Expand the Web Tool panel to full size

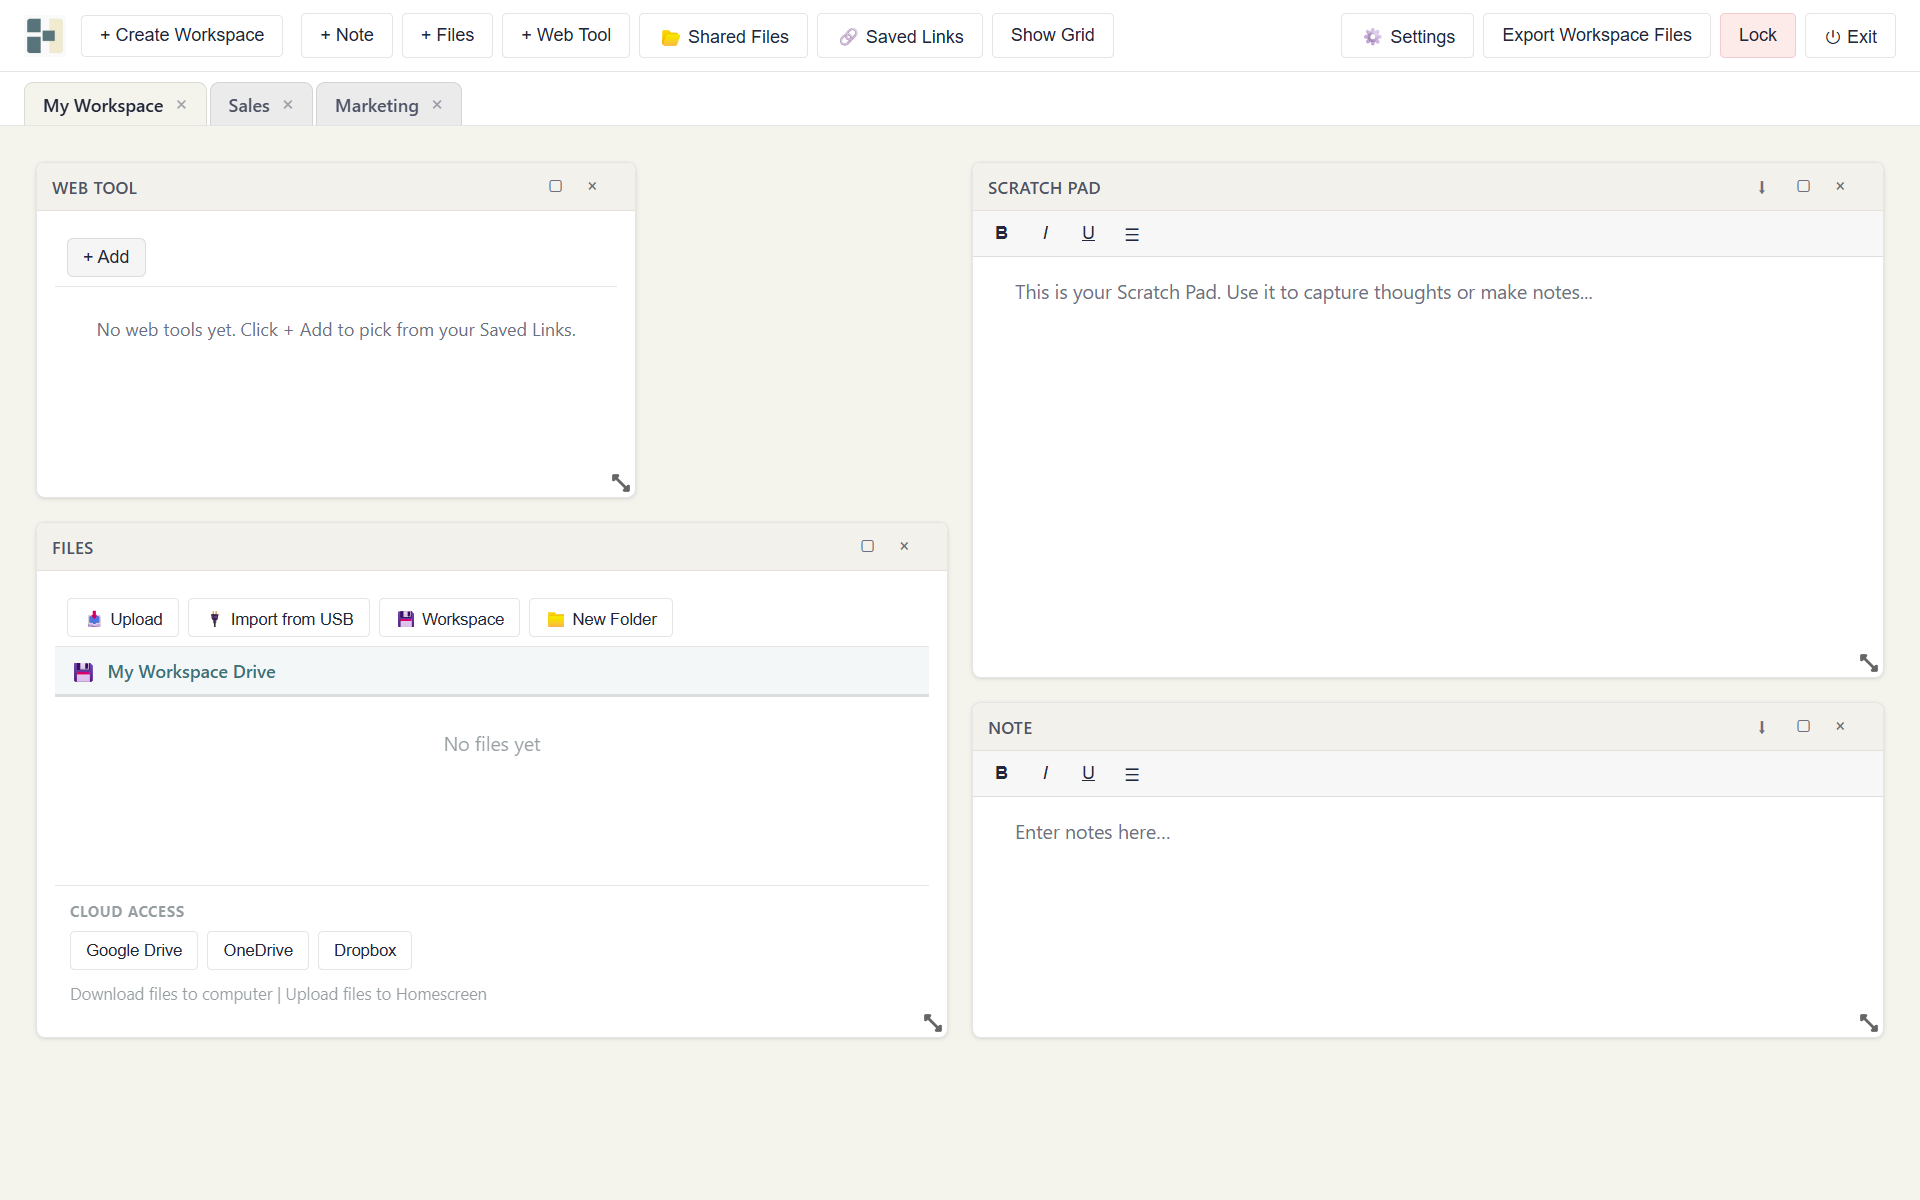click(x=556, y=186)
